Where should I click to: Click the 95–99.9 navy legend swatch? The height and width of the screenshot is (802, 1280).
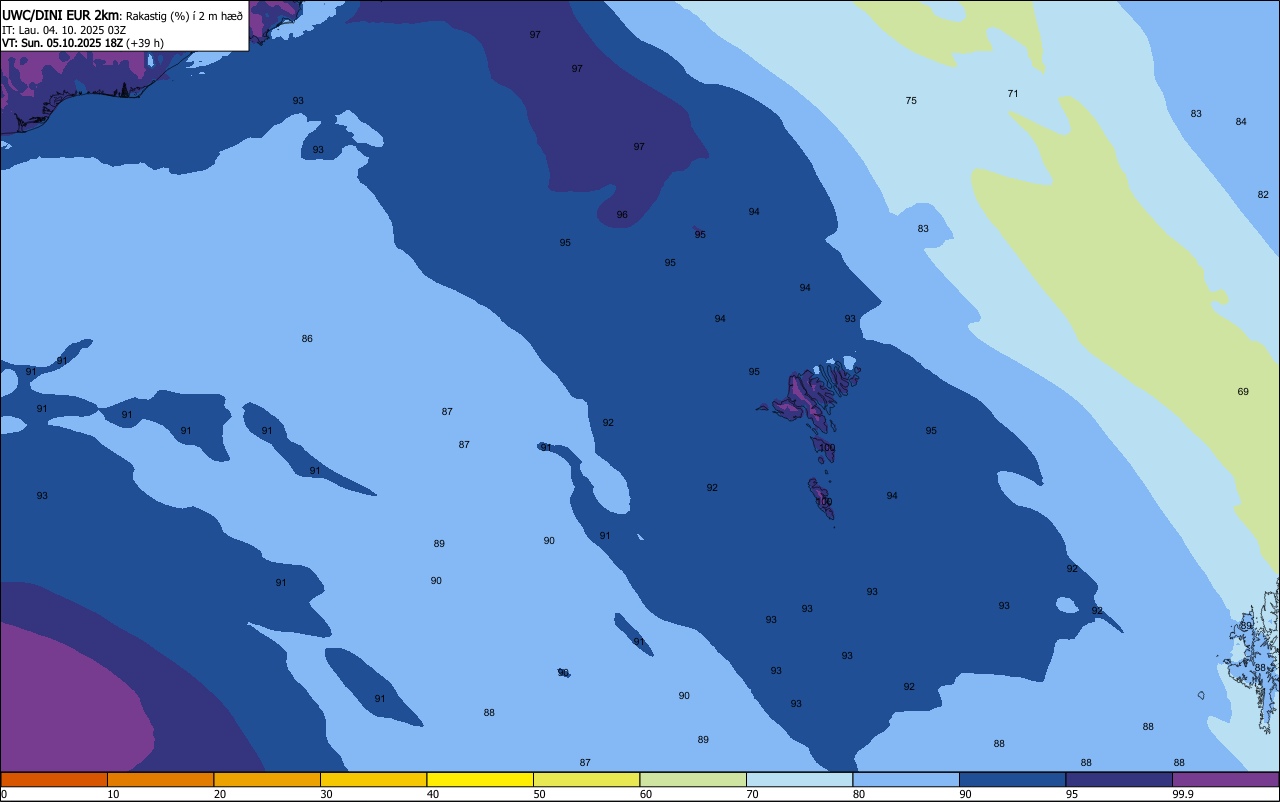pyautogui.click(x=1119, y=779)
